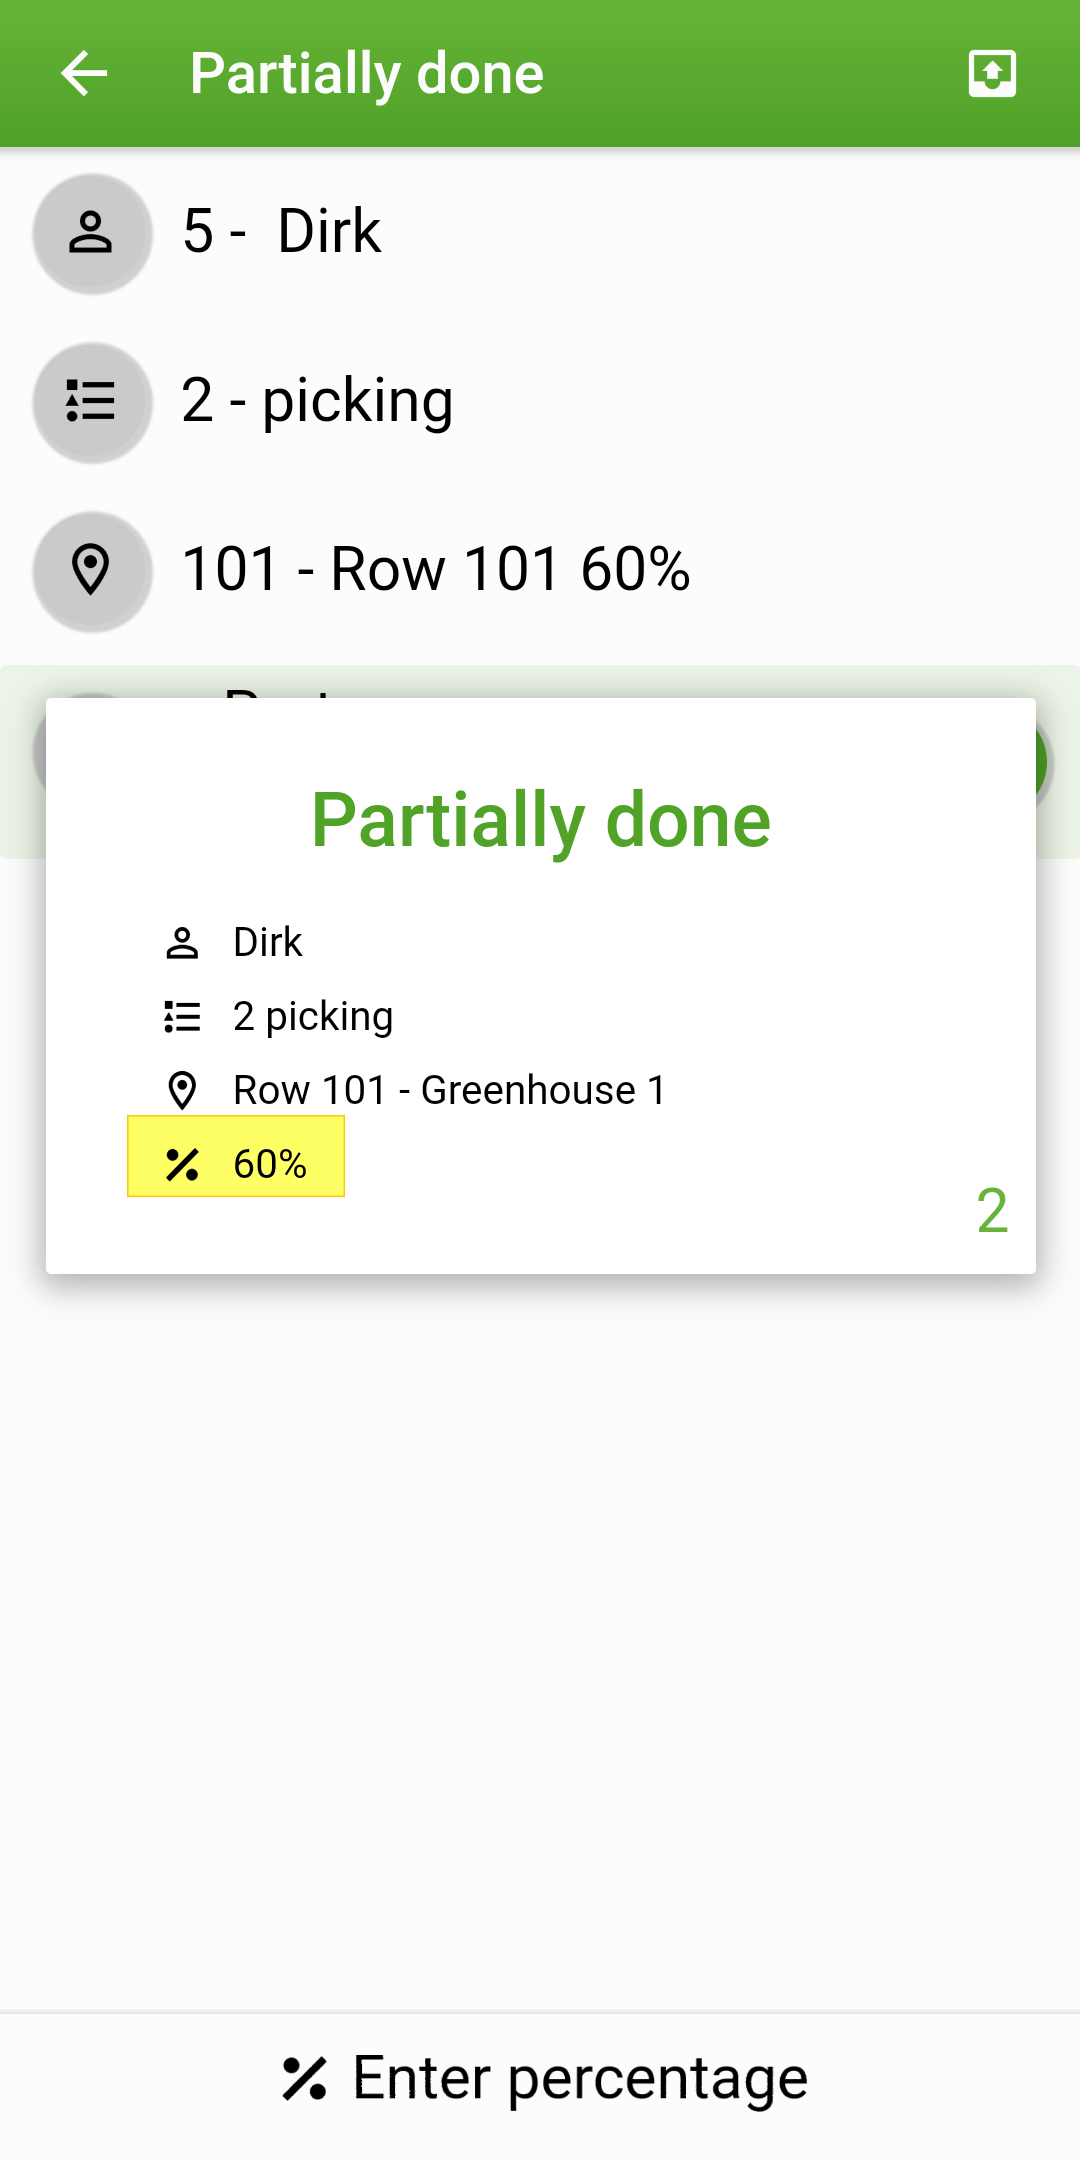Viewport: 1080px width, 2160px height.
Task: Tap the person icon in popup card
Action: [182, 942]
